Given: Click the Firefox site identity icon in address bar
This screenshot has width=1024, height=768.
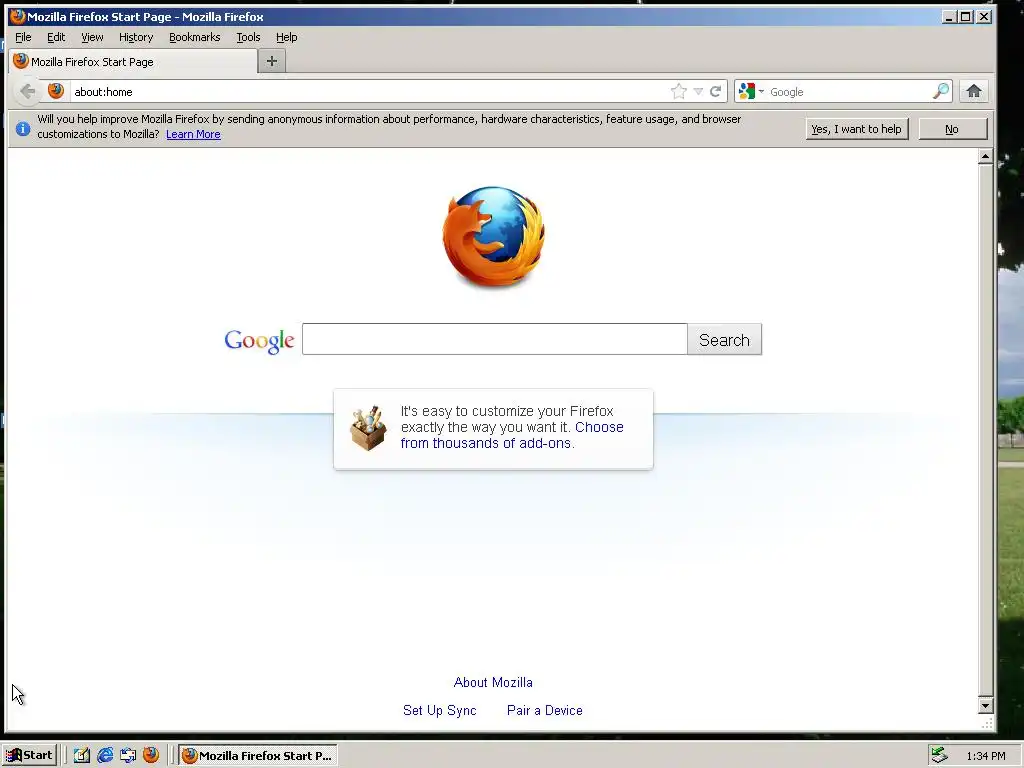Looking at the screenshot, I should point(56,91).
